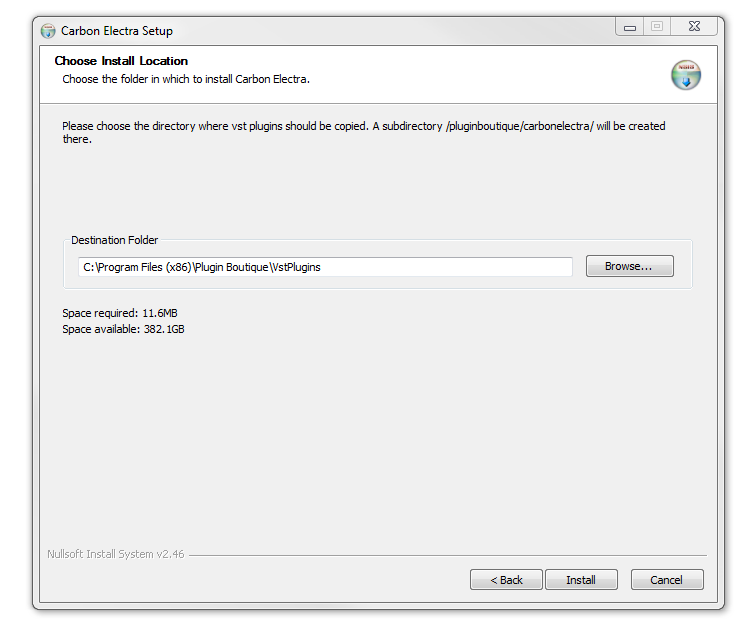
Task: Select the 'Space required: 11.6MB' text
Action: [x=120, y=313]
